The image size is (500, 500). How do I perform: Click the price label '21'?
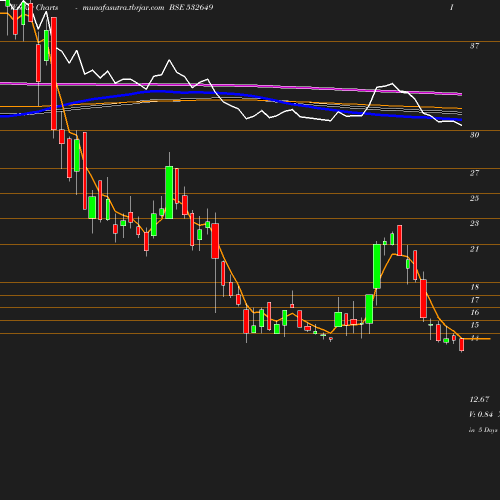click(474, 249)
